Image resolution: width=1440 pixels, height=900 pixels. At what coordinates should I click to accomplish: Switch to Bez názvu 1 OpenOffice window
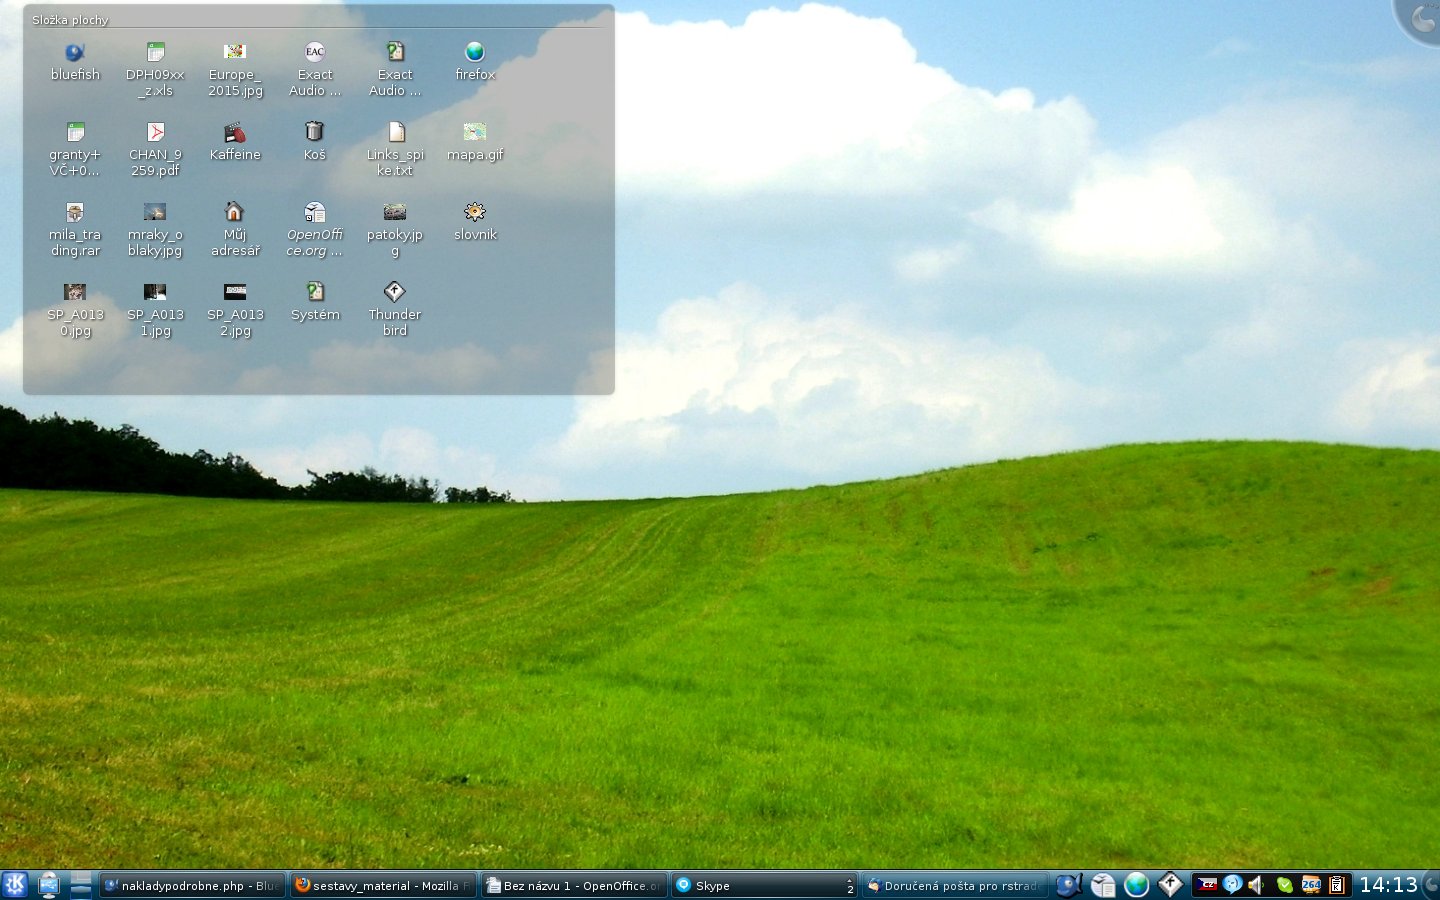(574, 885)
